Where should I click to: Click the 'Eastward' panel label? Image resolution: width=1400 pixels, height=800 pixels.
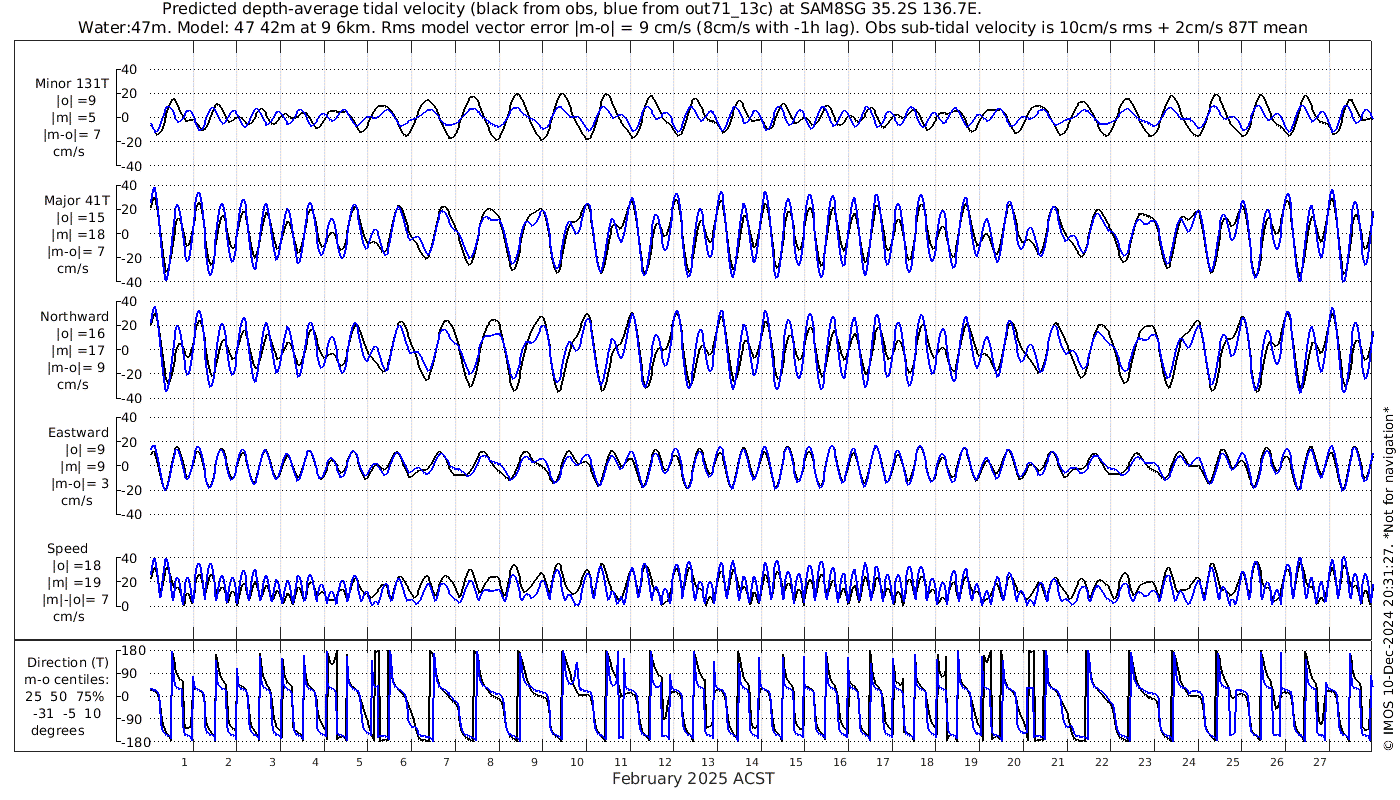click(x=78, y=432)
